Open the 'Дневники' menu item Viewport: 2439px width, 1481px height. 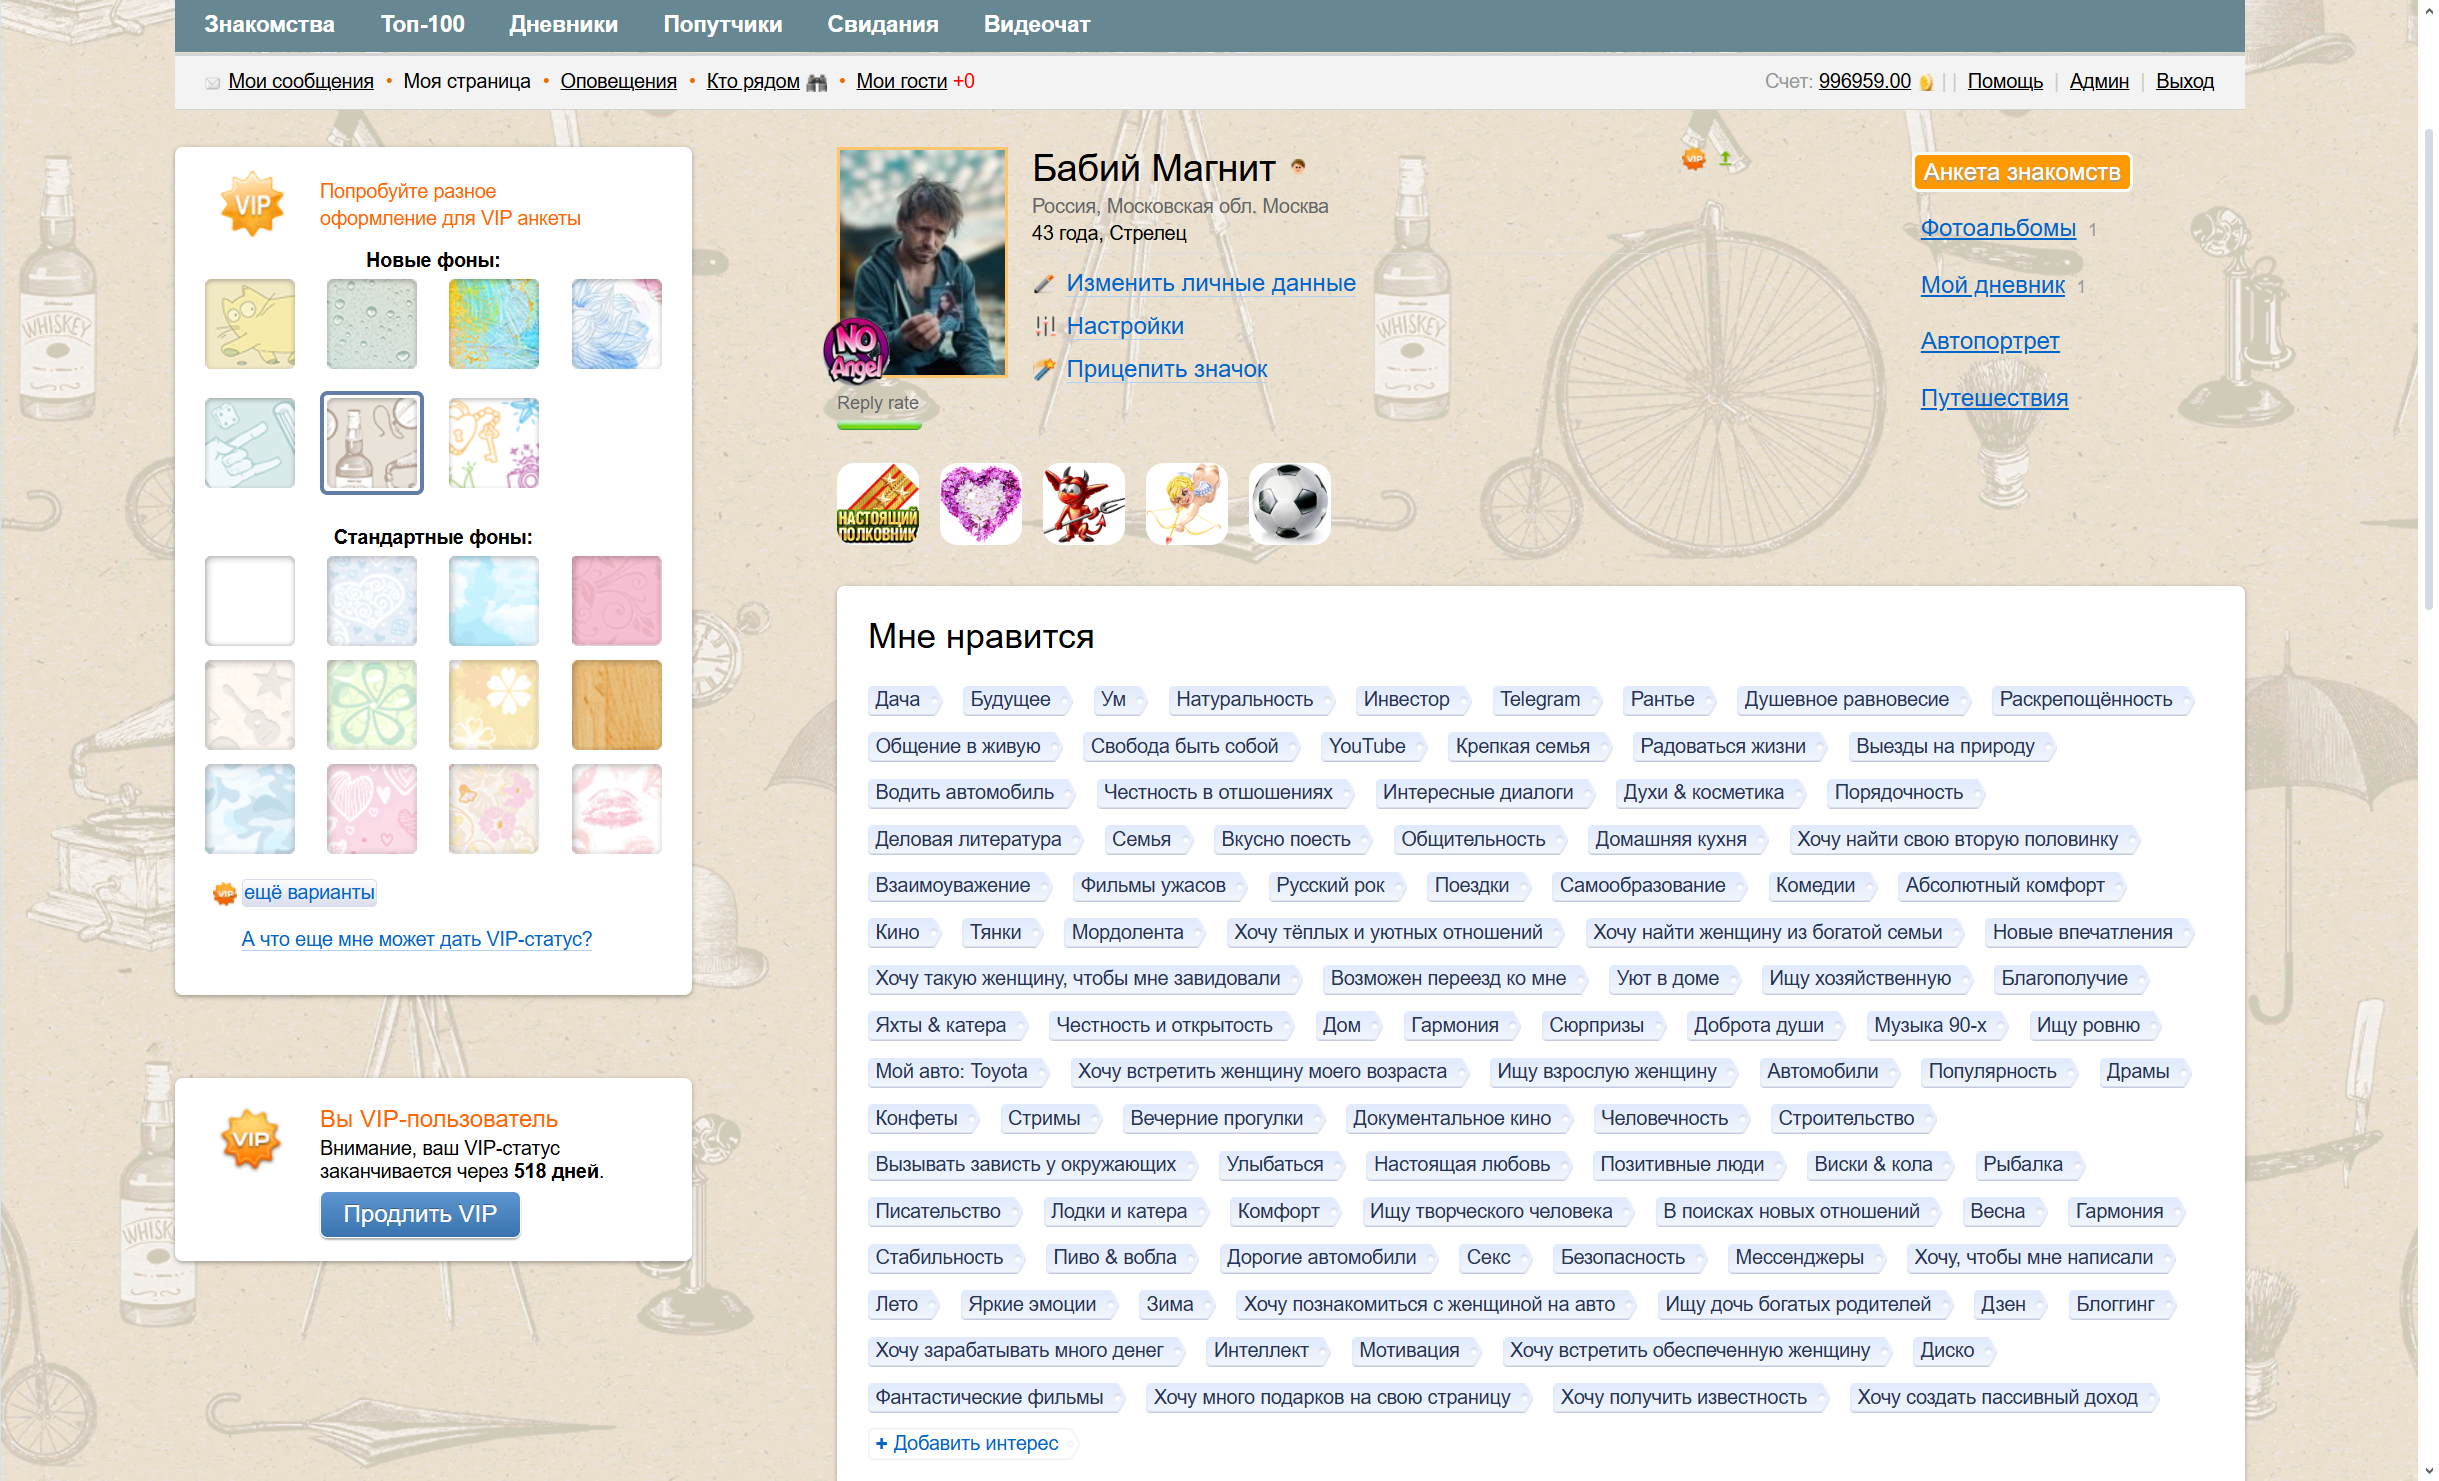[563, 24]
